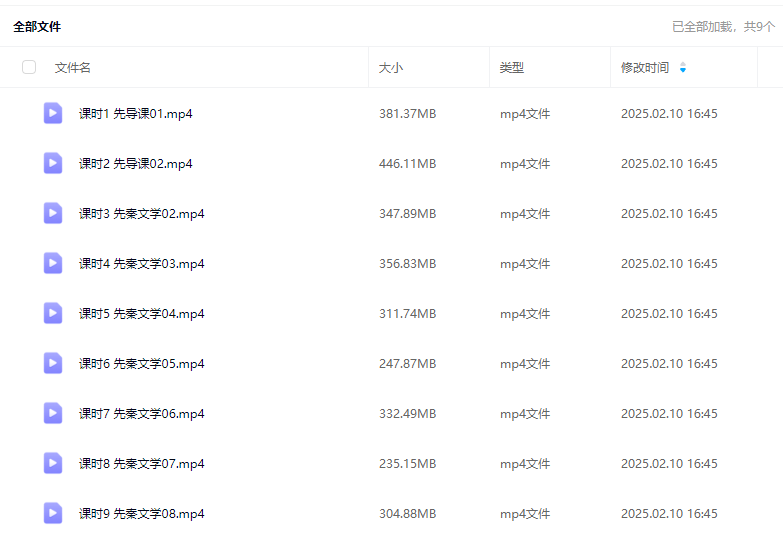This screenshot has width=783, height=553.
Task: Click modified time in 课时2 row
Action: (669, 164)
